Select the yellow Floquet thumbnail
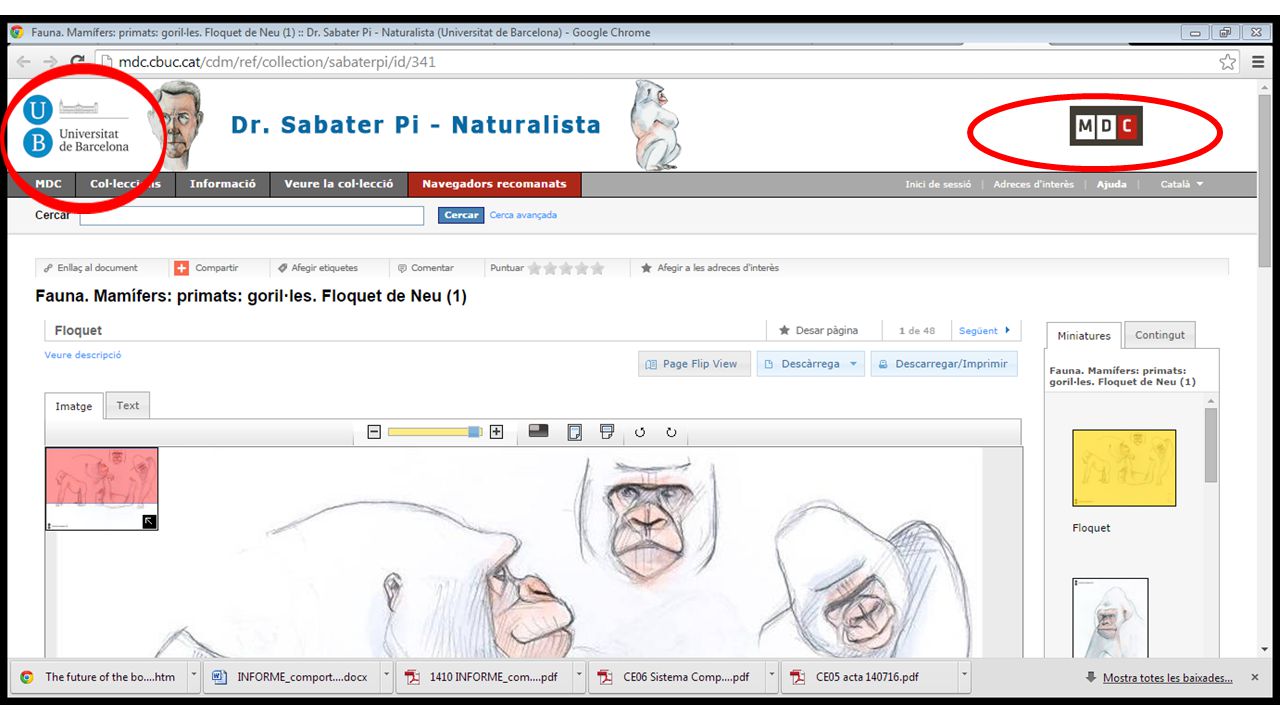The width and height of the screenshot is (1280, 720). click(1124, 468)
